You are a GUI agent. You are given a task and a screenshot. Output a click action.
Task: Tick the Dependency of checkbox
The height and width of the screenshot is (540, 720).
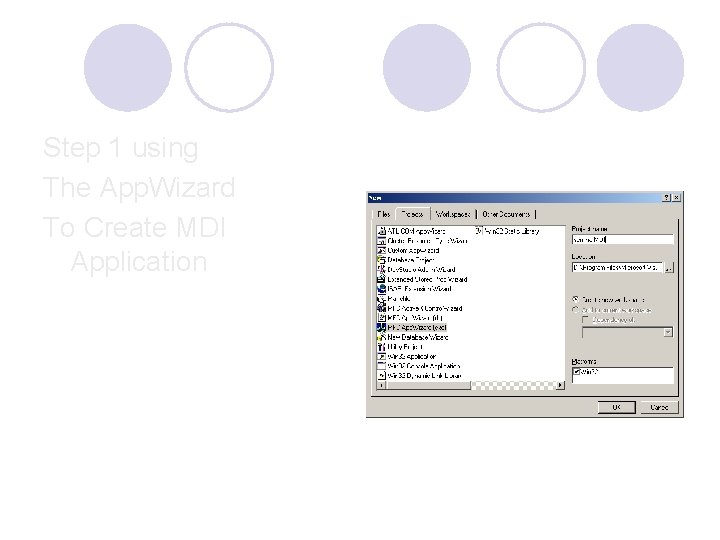click(x=585, y=320)
